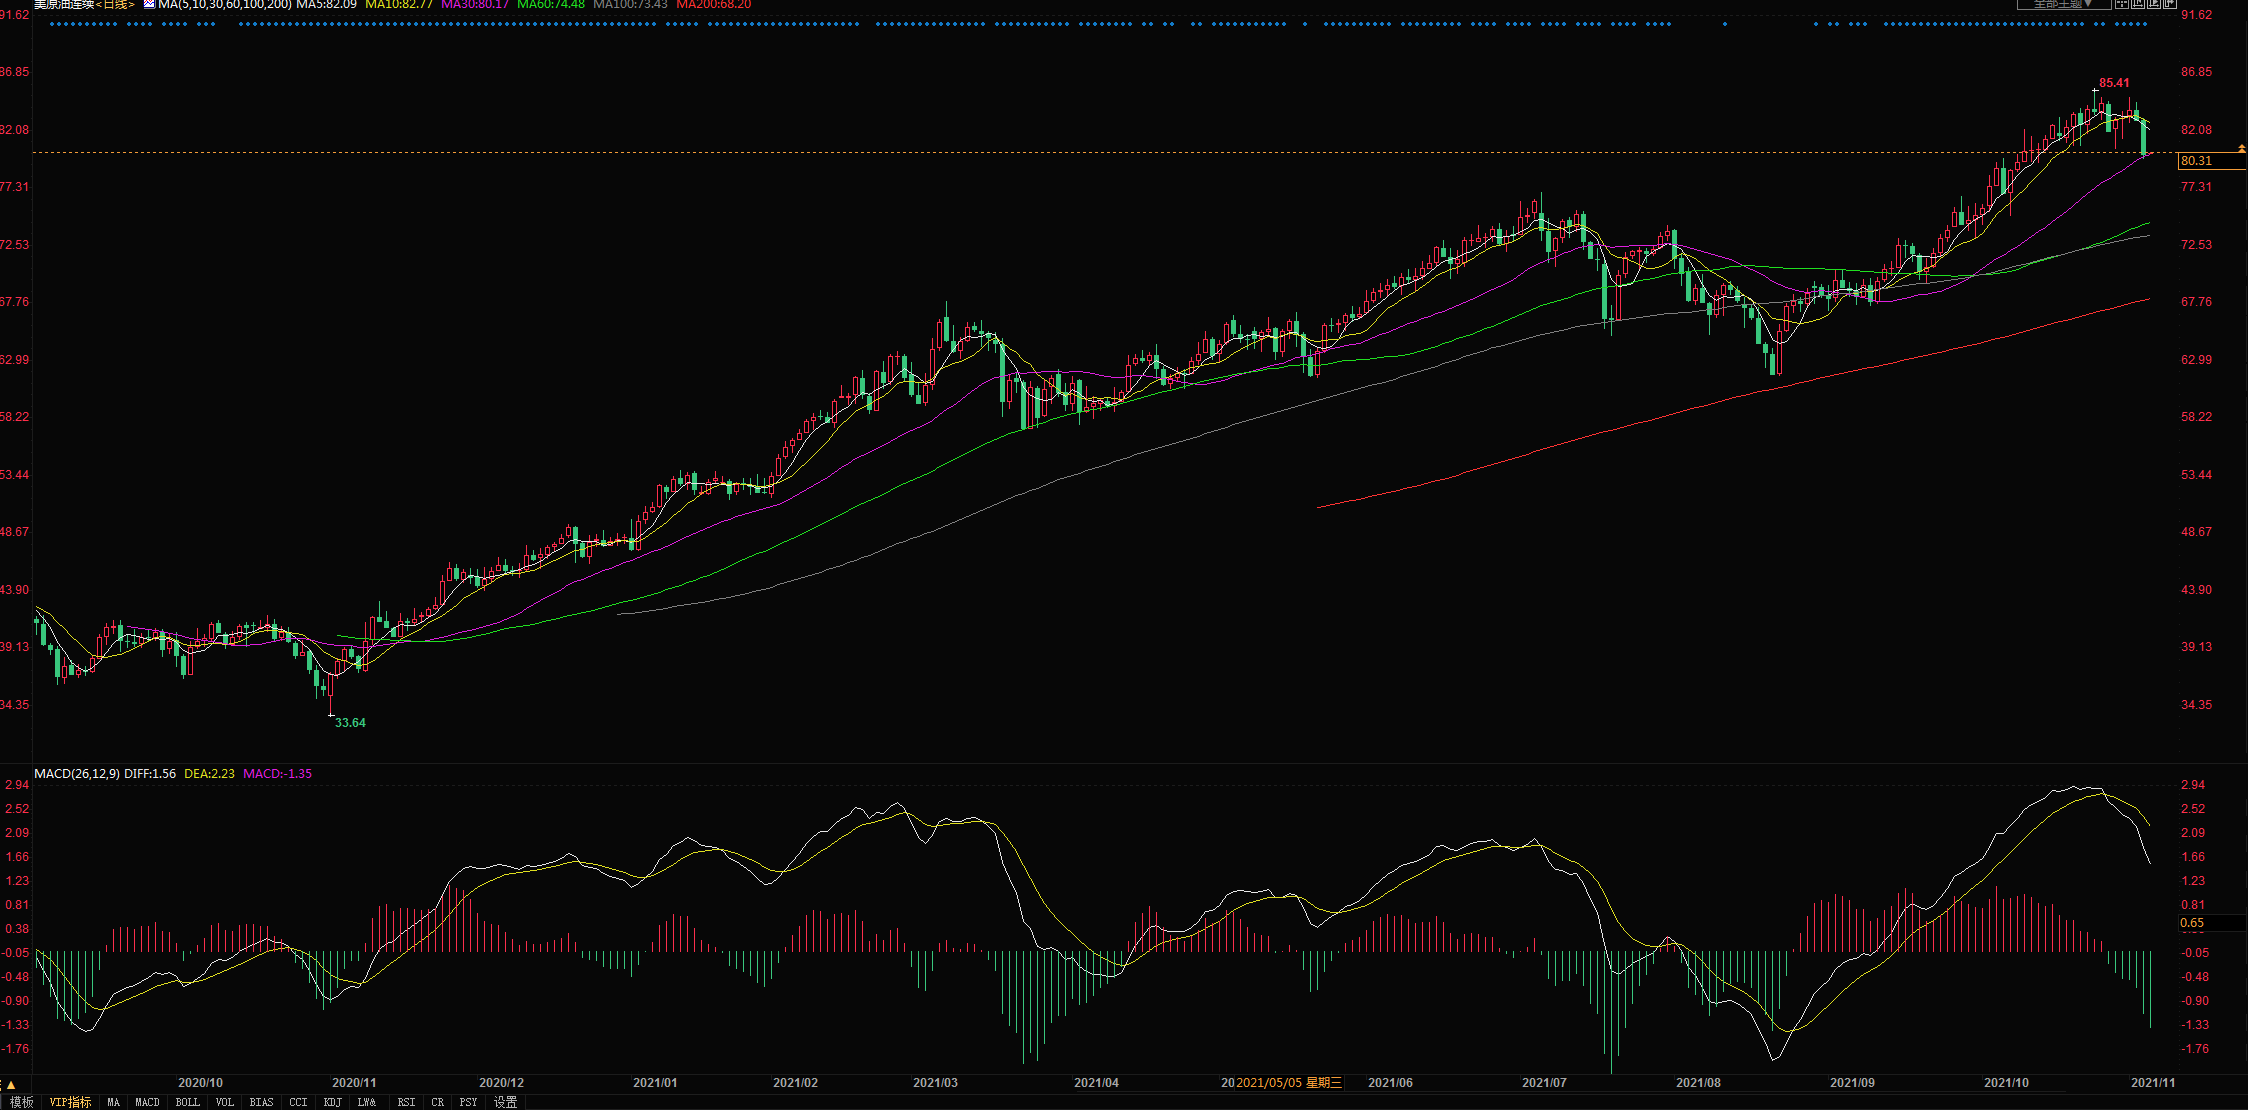Click the 80.31 current price label
2248x1110 pixels.
click(x=2196, y=161)
